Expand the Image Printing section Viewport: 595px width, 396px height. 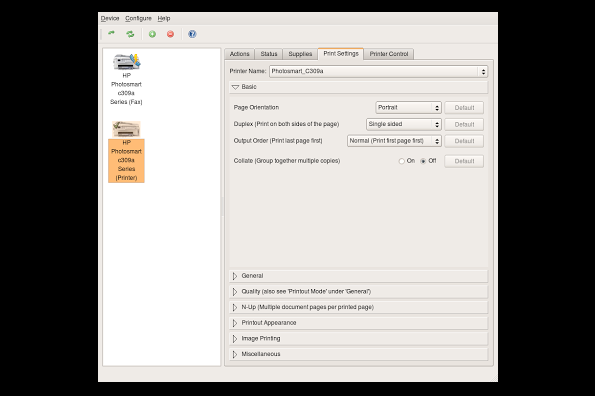(359, 338)
